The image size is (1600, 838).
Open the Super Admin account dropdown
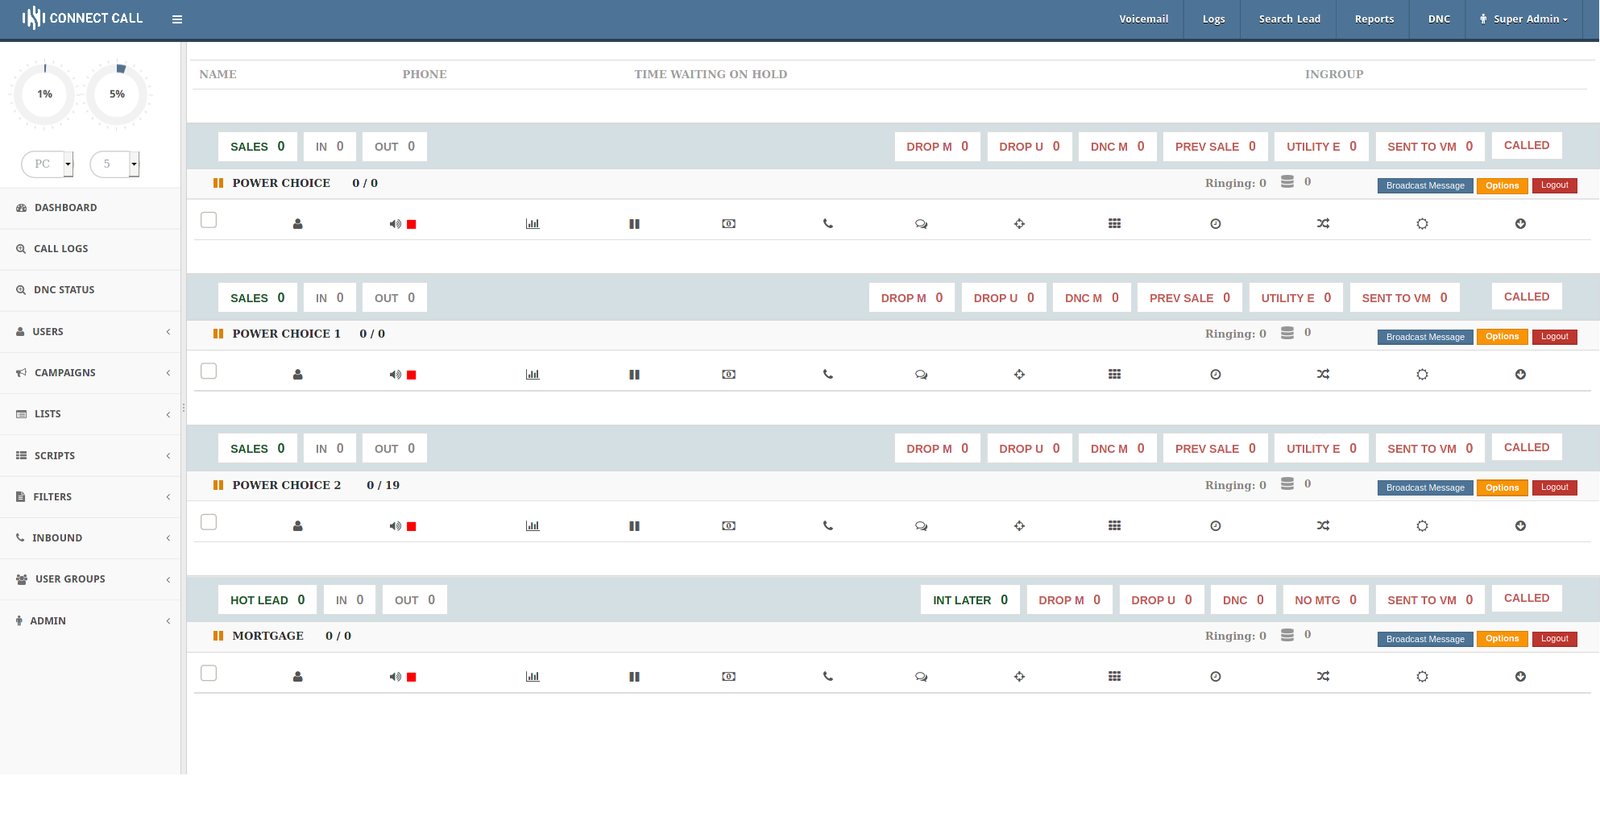coord(1525,19)
